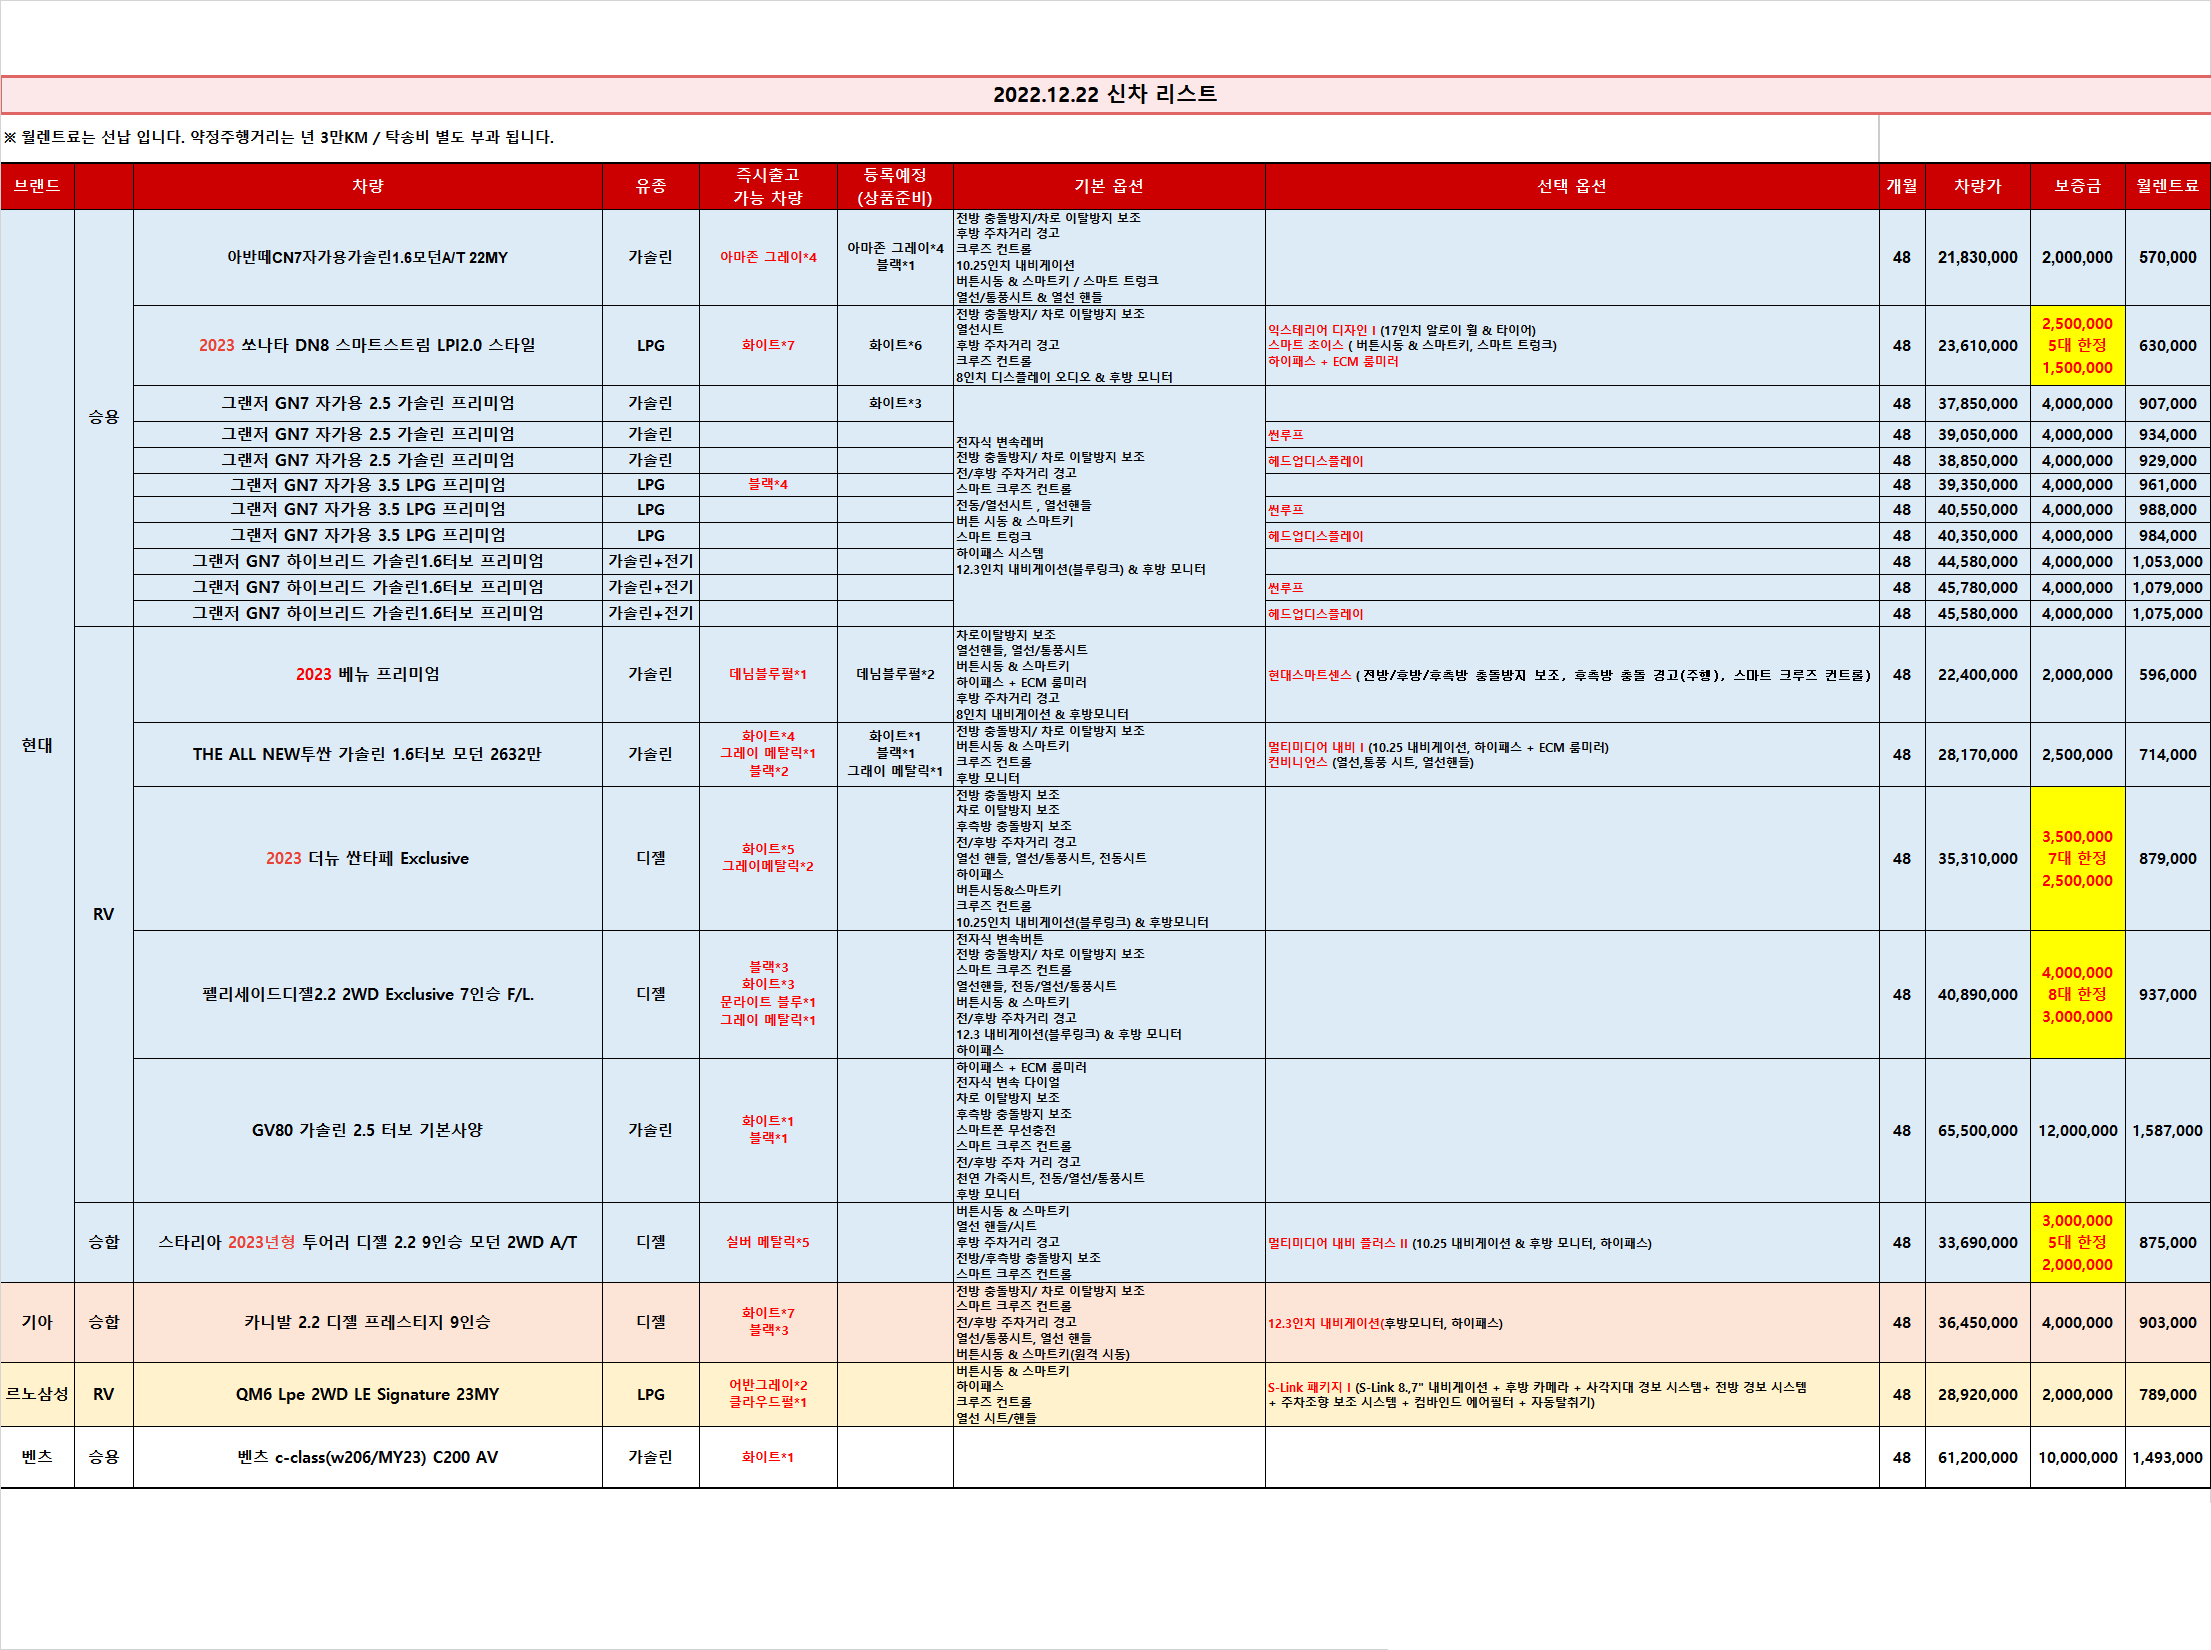Click the '즉시출고 가능 차량' column header
2211x1650 pixels.
click(768, 186)
